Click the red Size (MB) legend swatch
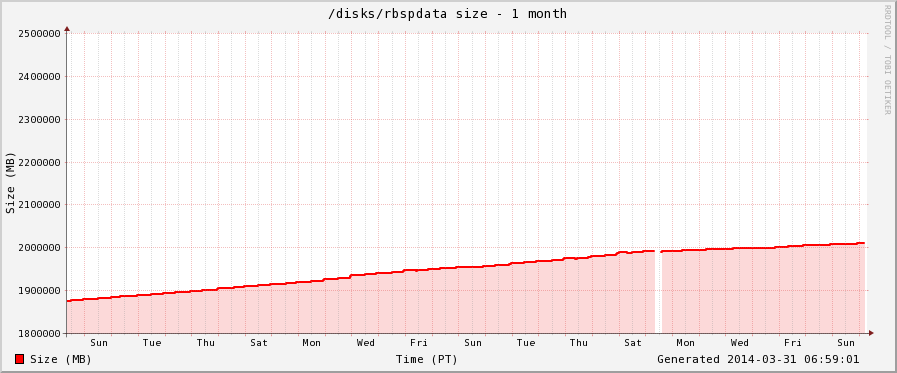 pyautogui.click(x=19, y=359)
